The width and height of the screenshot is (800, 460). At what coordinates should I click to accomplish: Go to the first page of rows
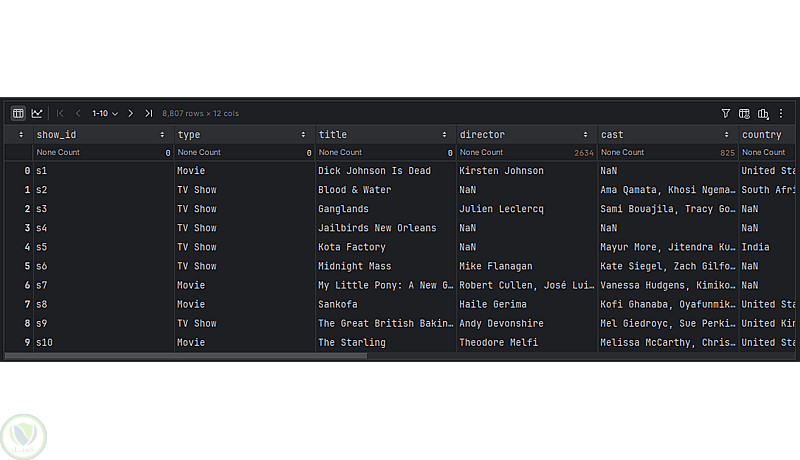60,114
